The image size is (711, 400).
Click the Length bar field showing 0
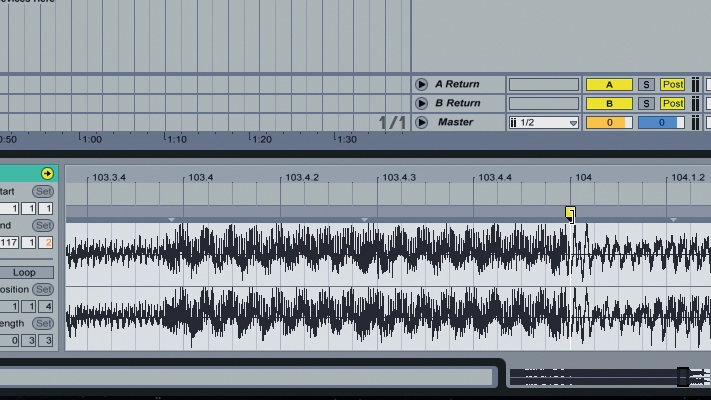coord(9,341)
